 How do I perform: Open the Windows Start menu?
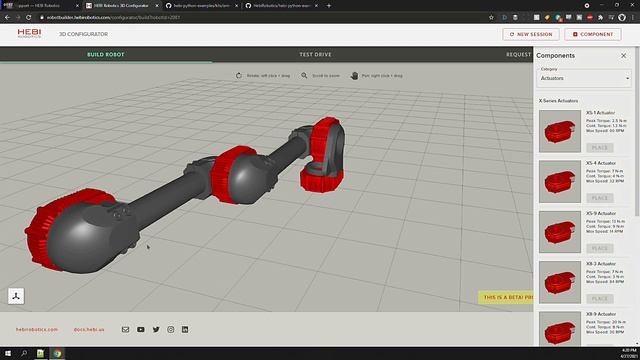click(8, 353)
